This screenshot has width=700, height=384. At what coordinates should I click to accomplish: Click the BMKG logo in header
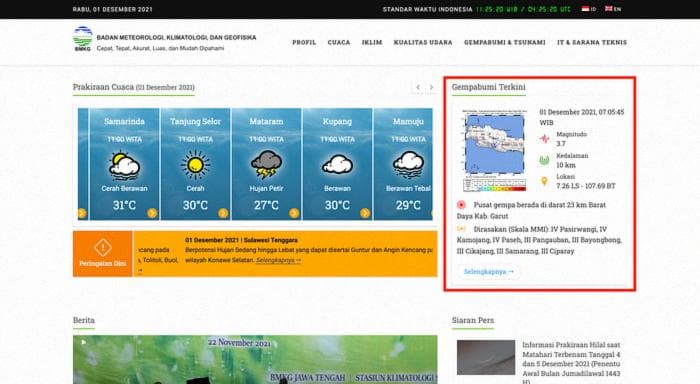click(83, 39)
